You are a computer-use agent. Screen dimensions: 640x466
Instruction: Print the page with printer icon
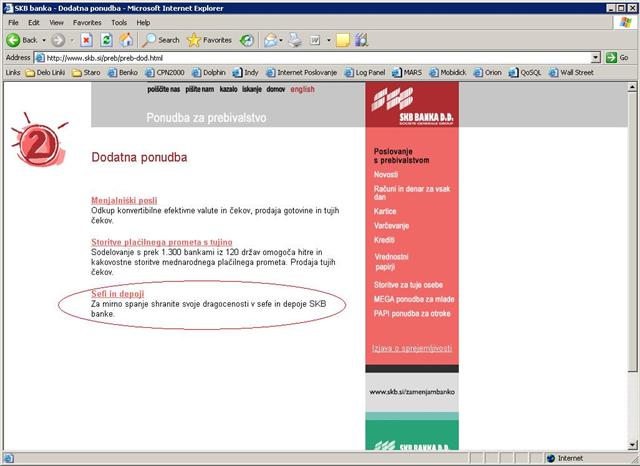point(295,40)
